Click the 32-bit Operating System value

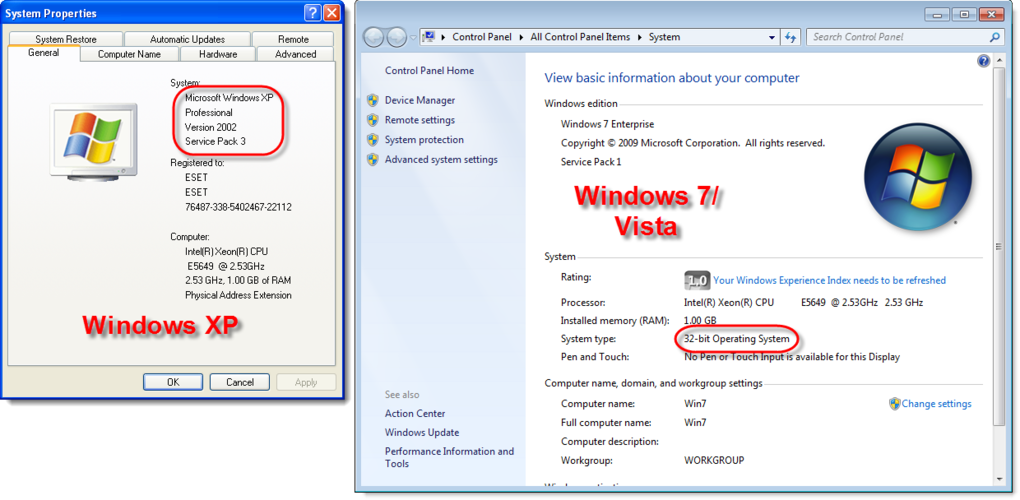(736, 339)
